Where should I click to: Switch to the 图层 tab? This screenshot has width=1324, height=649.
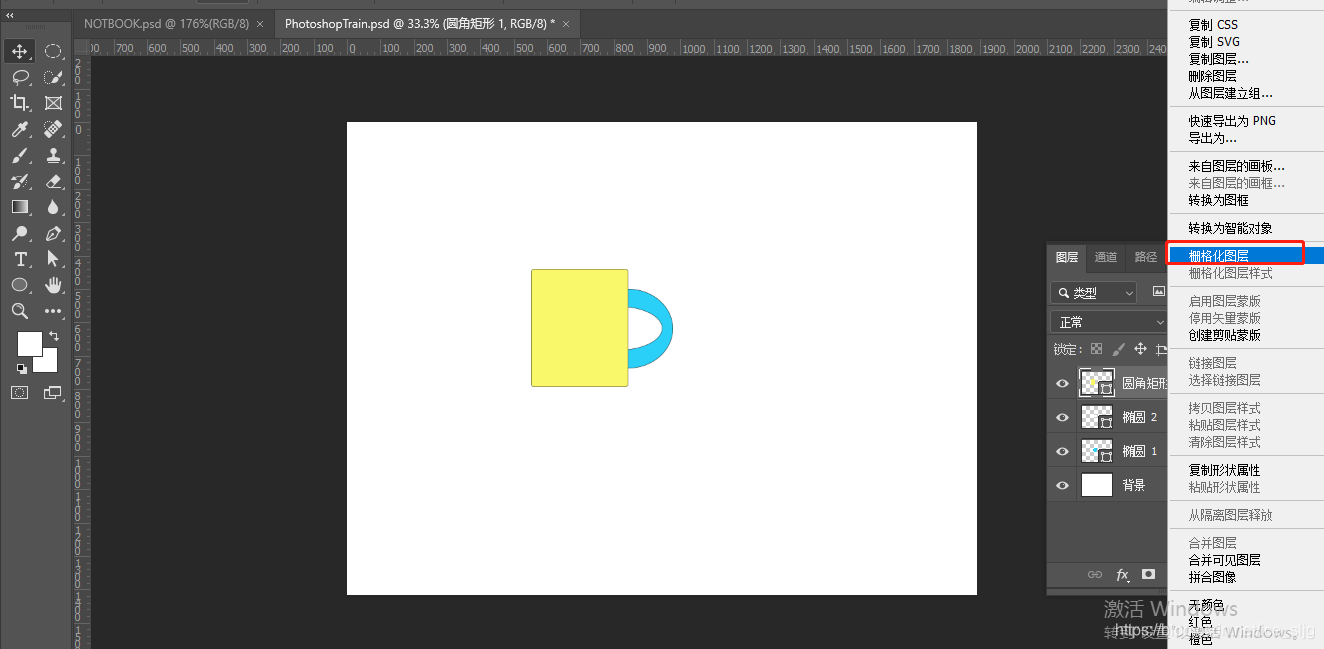click(1067, 257)
